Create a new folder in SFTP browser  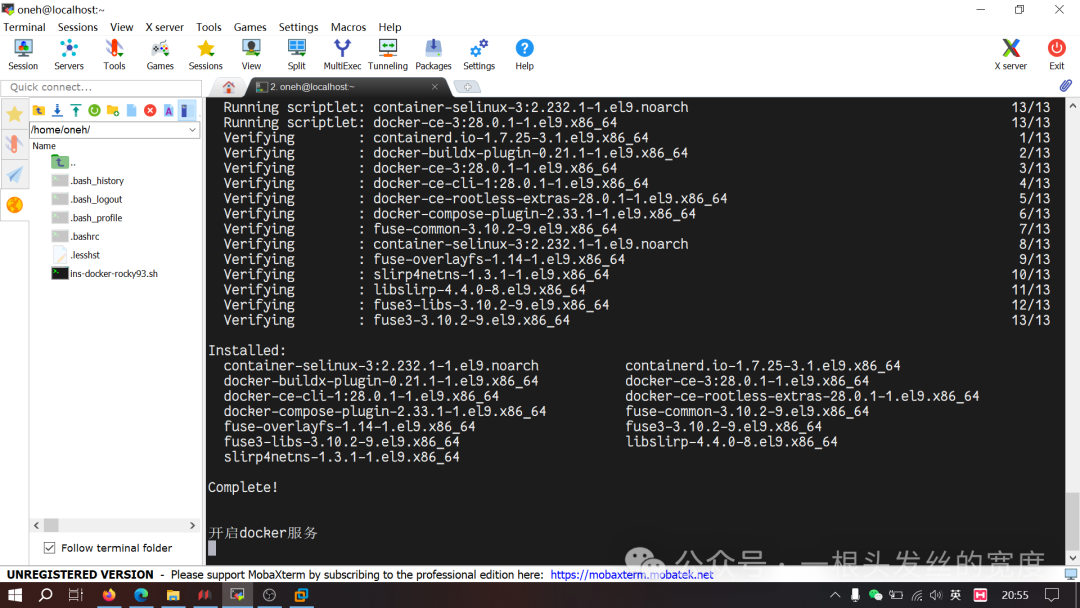click(113, 110)
